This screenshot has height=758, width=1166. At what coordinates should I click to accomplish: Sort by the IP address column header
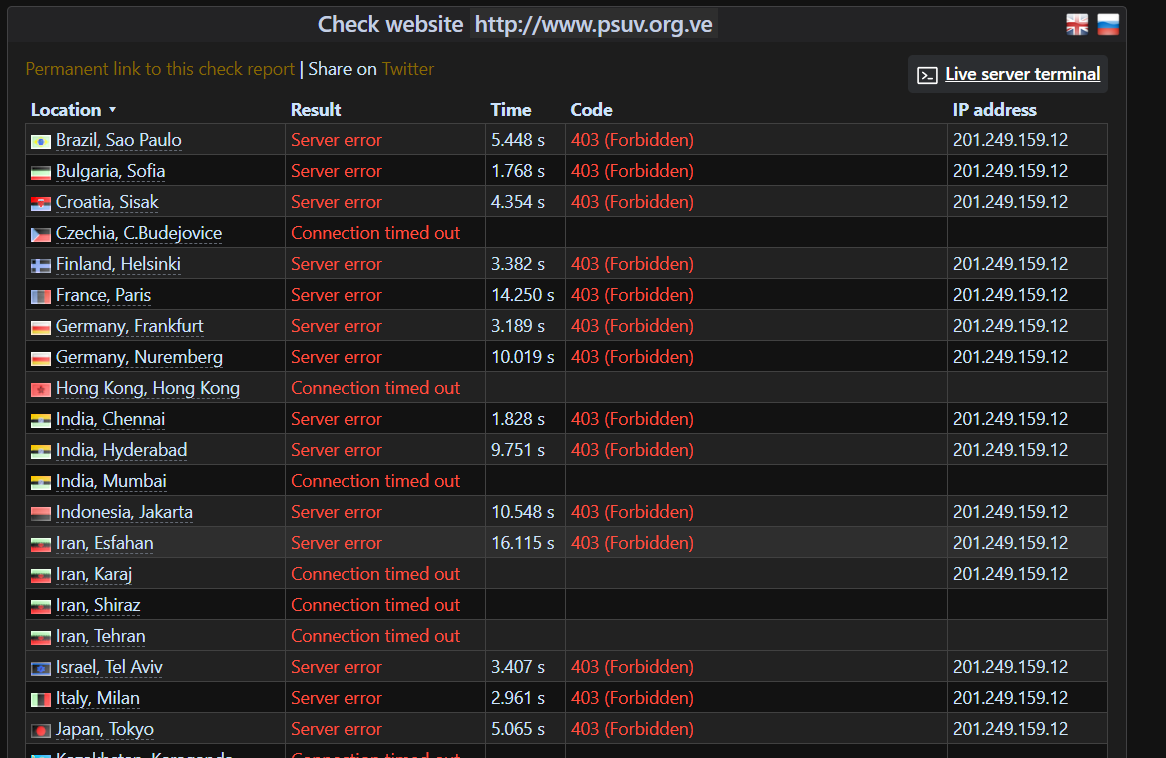[994, 110]
